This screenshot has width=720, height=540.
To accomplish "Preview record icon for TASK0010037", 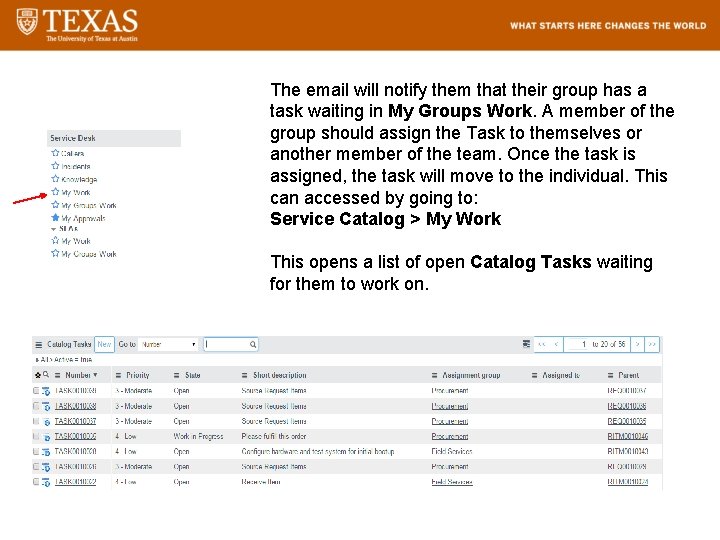I will (x=46, y=422).
